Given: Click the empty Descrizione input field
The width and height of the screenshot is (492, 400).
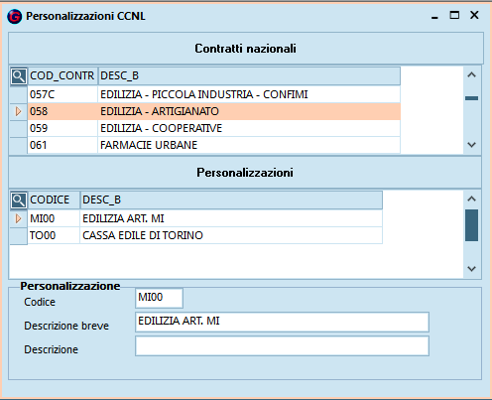Looking at the screenshot, I should (x=282, y=346).
